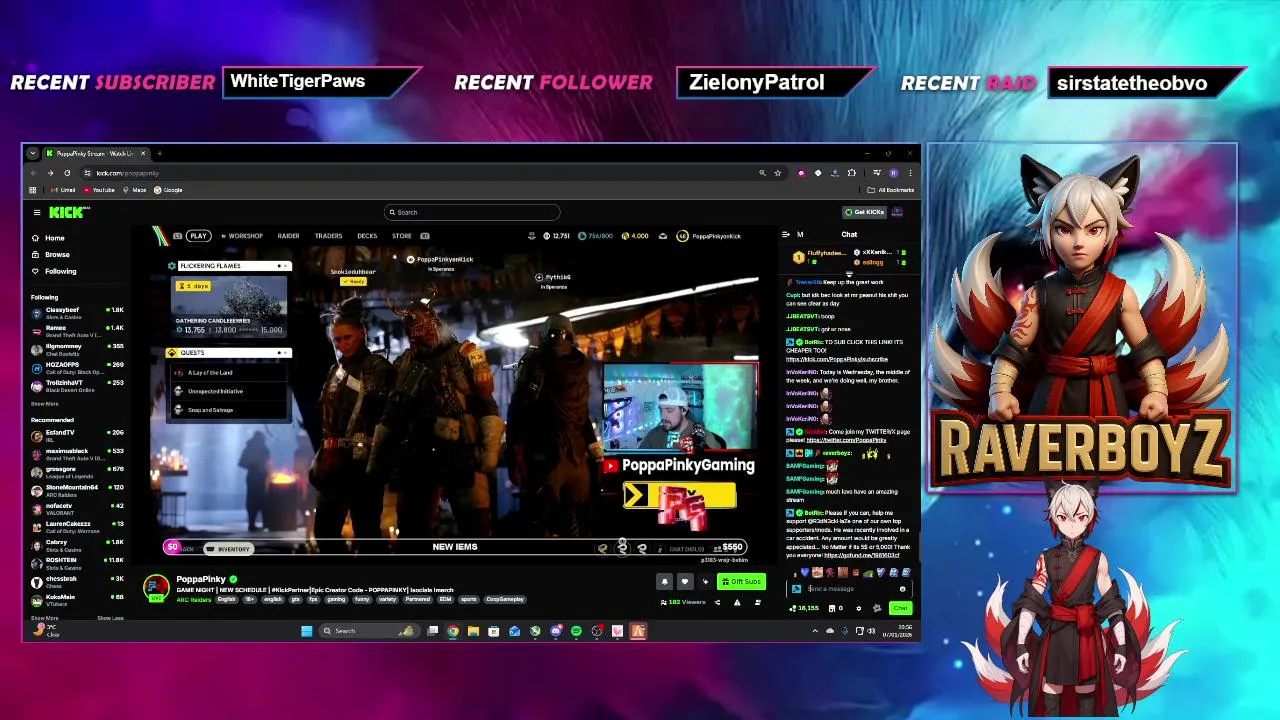This screenshot has width=1280, height=720.
Task: Report stream via warning icon
Action: click(737, 602)
